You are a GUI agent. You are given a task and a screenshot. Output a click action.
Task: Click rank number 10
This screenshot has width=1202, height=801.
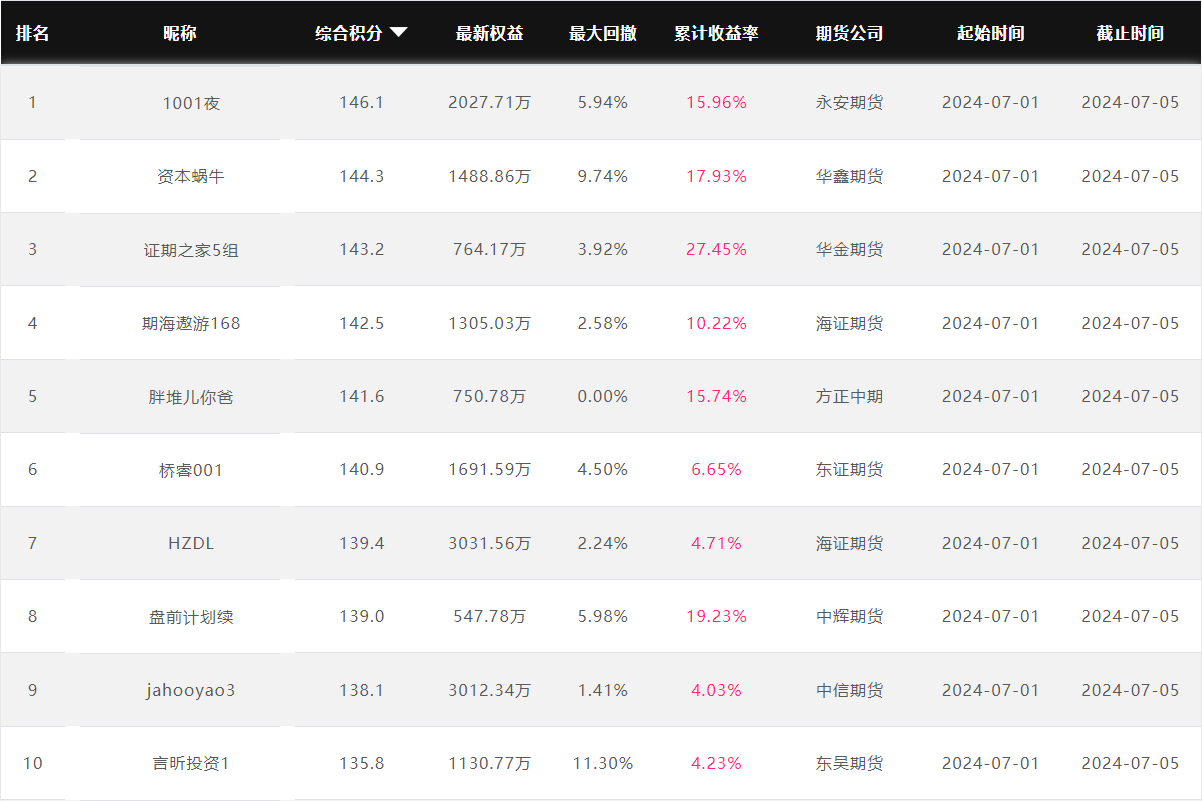[x=32, y=763]
